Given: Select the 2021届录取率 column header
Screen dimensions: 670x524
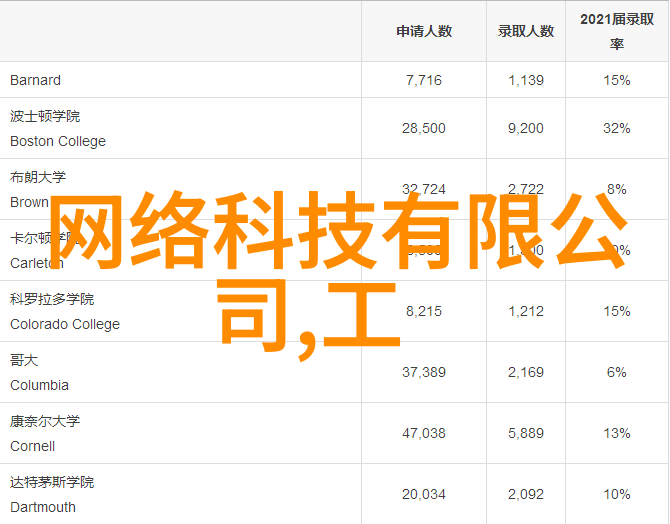Looking at the screenshot, I should 617,31.
